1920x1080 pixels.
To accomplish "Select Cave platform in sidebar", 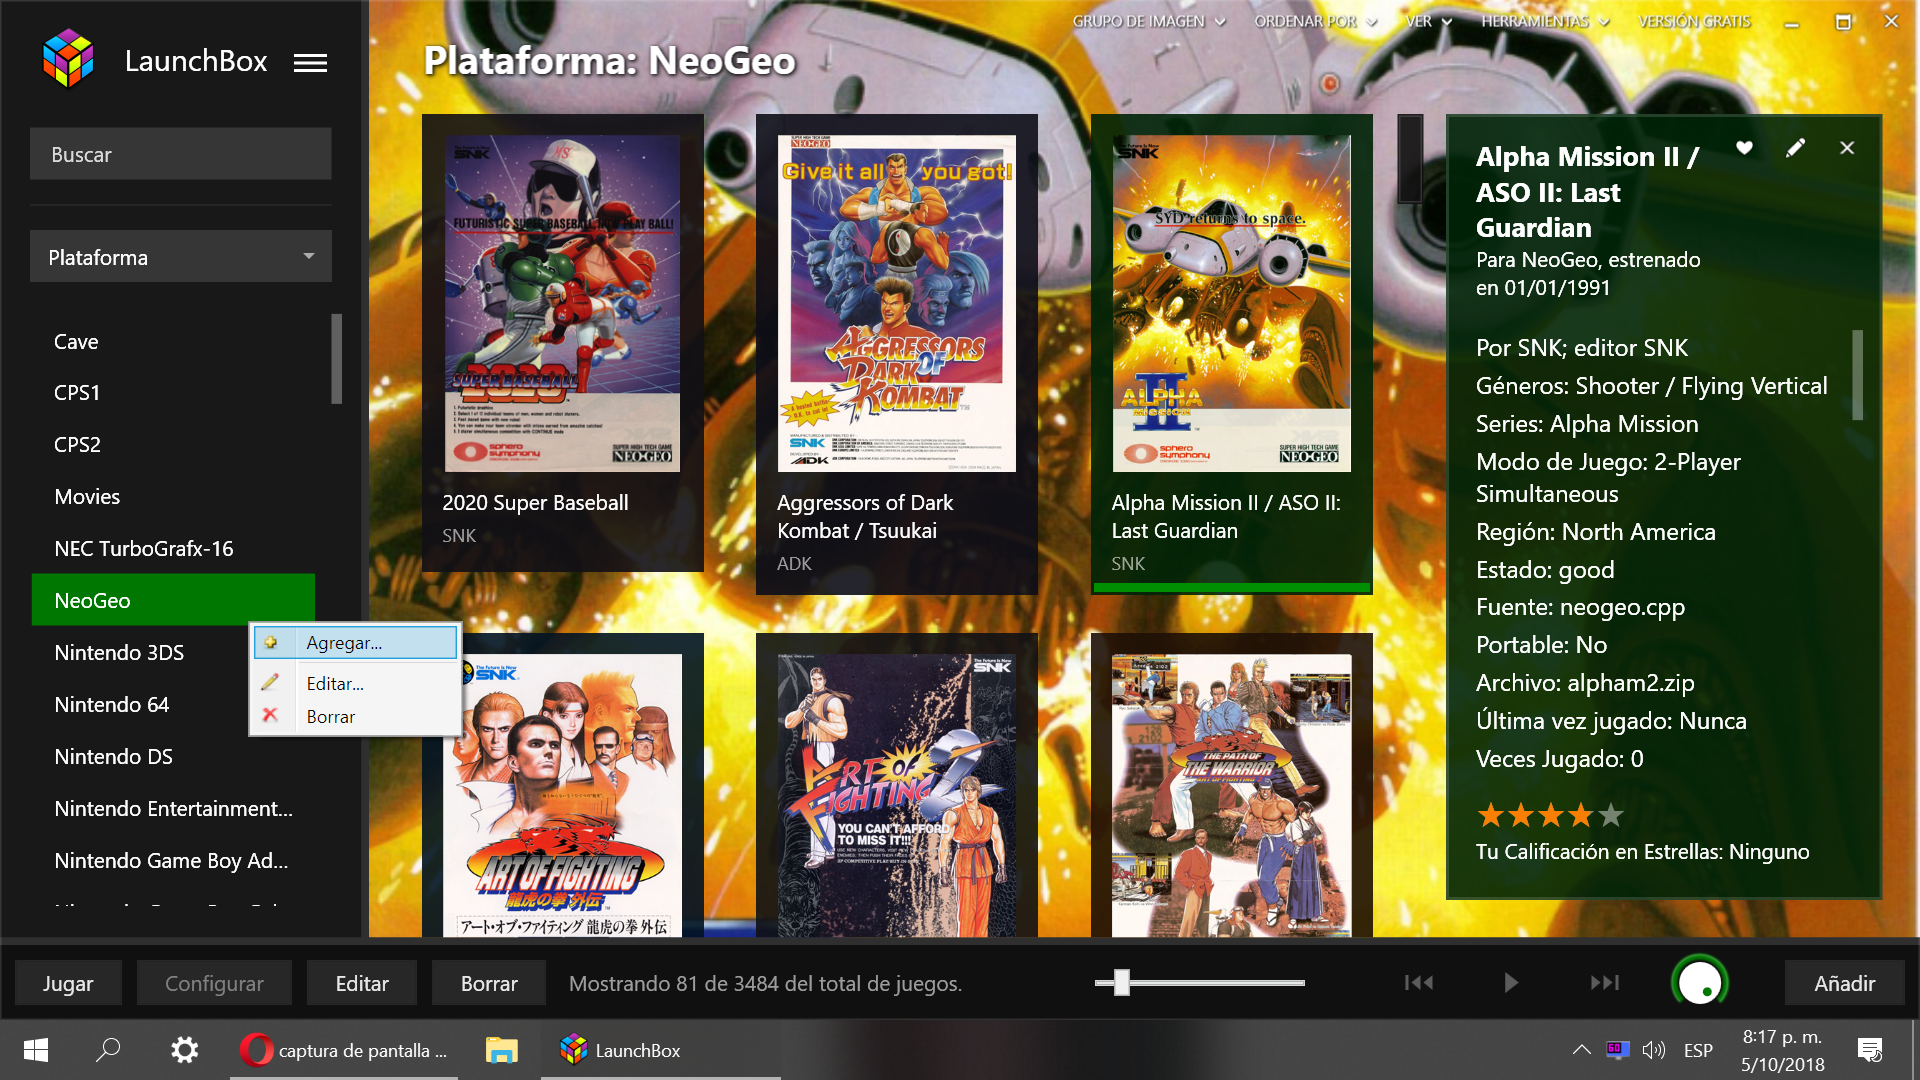I will click(173, 341).
